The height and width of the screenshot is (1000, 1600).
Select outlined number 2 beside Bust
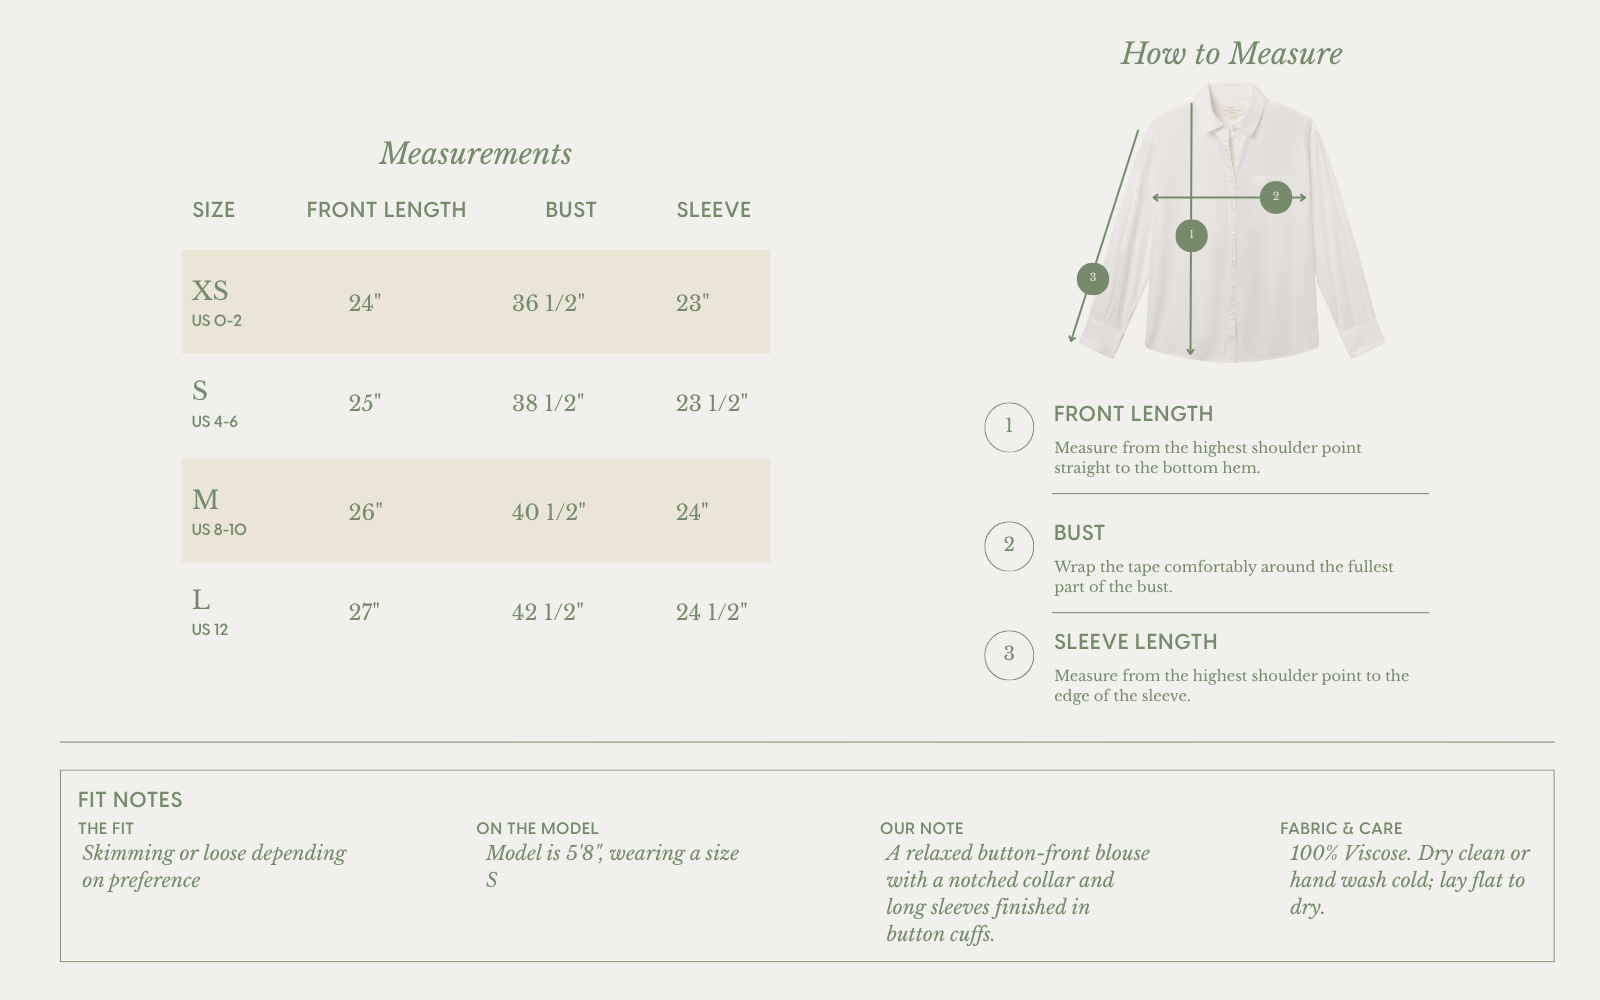tap(1009, 546)
